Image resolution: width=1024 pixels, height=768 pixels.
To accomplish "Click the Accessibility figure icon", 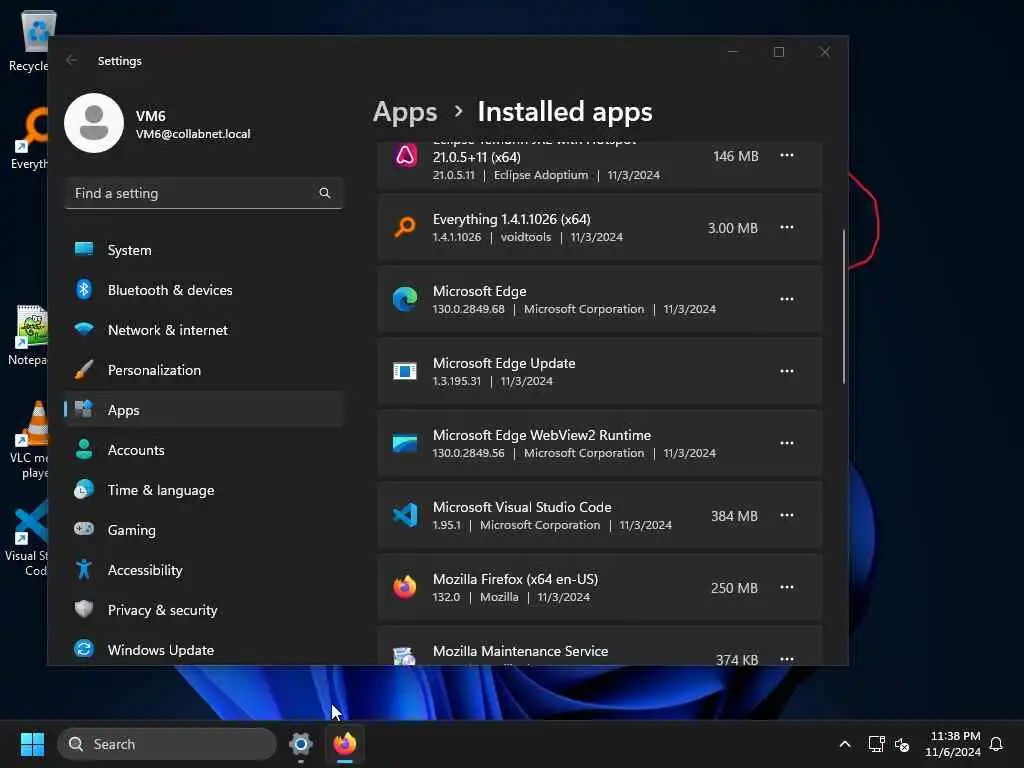I will 84,569.
